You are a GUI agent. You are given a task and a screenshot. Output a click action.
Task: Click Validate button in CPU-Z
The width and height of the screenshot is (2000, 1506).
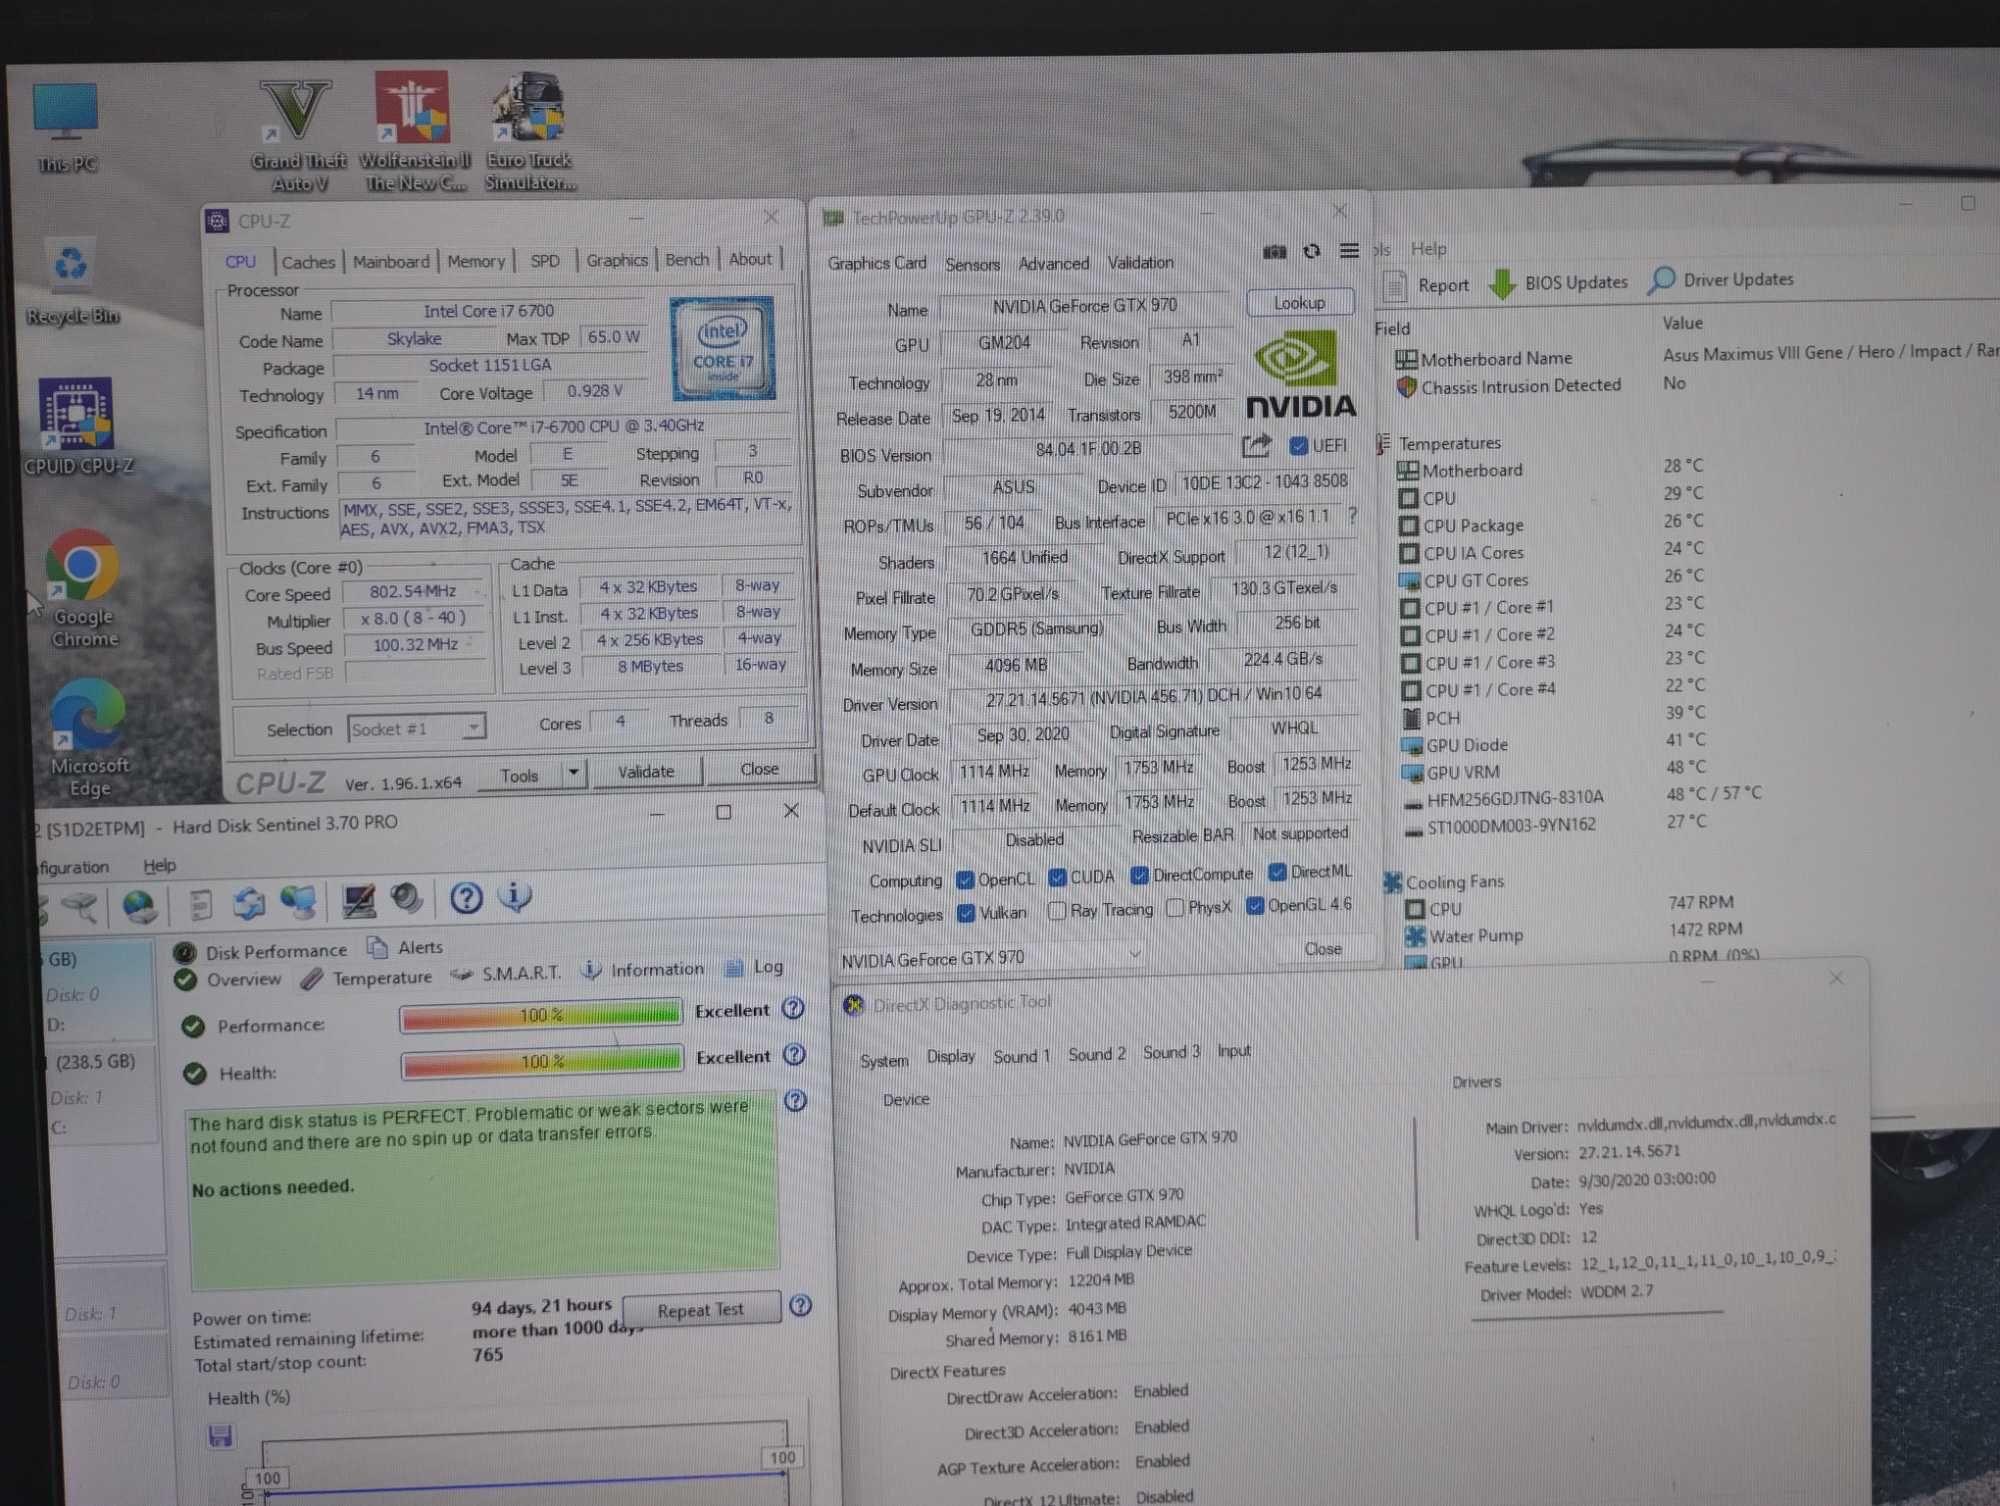click(646, 771)
